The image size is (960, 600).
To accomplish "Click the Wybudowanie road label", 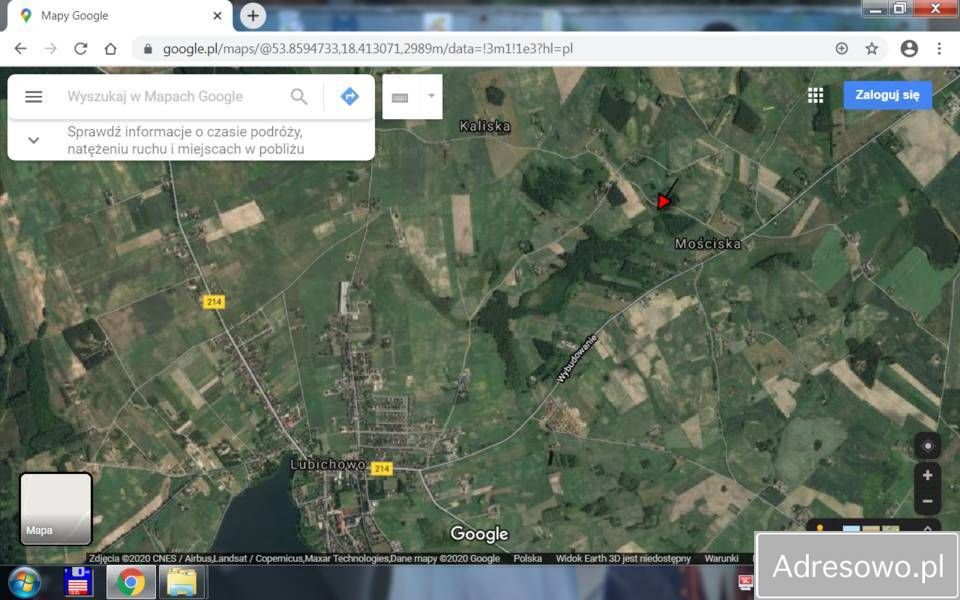I will (576, 358).
